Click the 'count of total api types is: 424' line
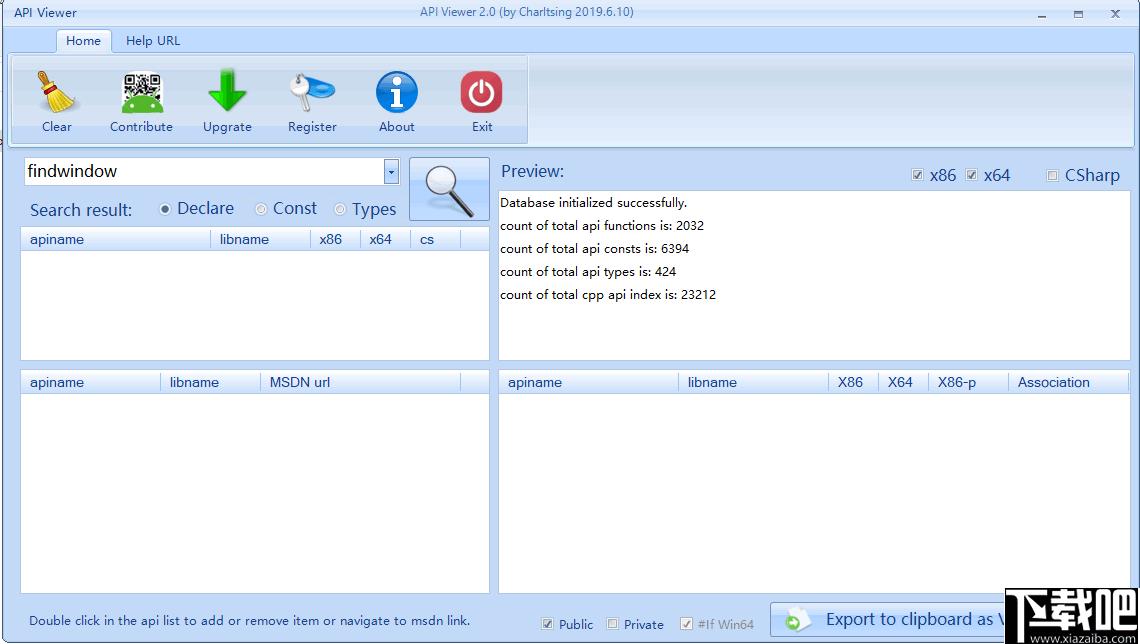 pos(588,272)
